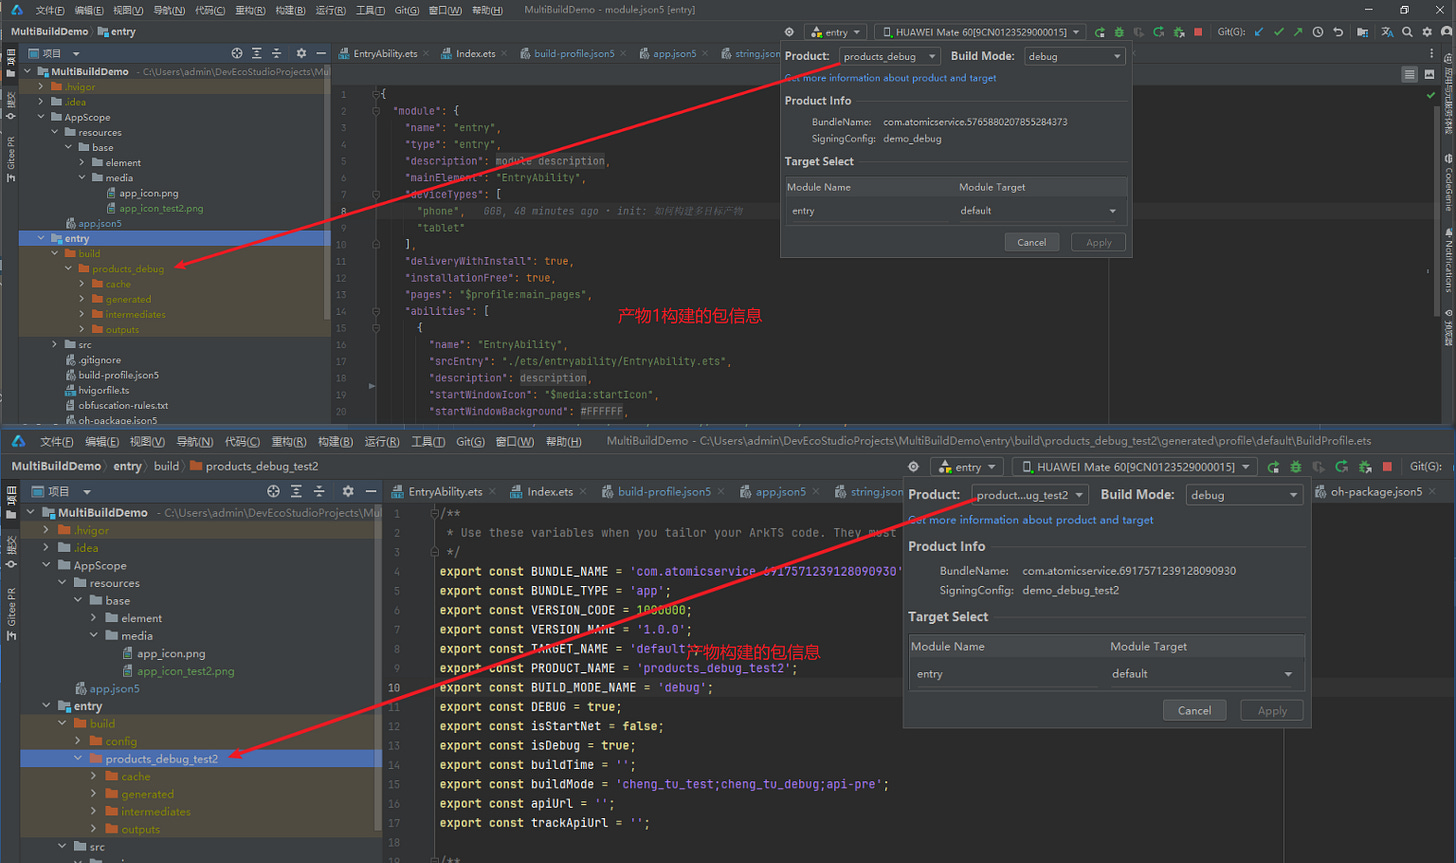The width and height of the screenshot is (1456, 863).
Task: Click Git commit checkmark in upper window
Action: [1278, 32]
